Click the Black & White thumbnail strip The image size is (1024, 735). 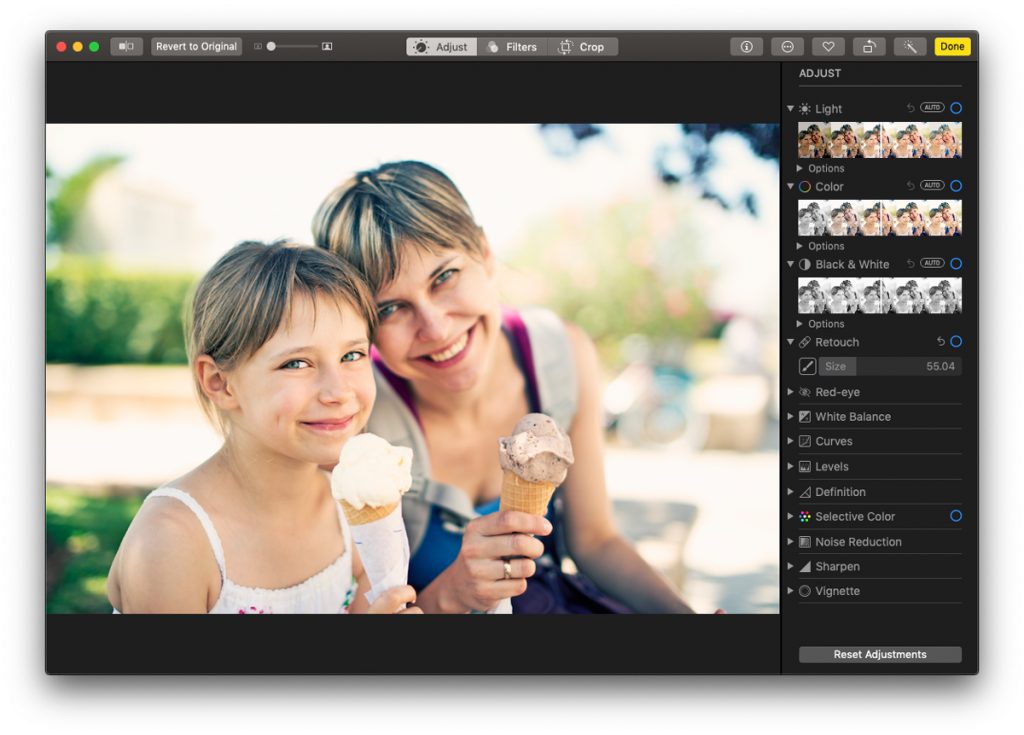tap(880, 296)
